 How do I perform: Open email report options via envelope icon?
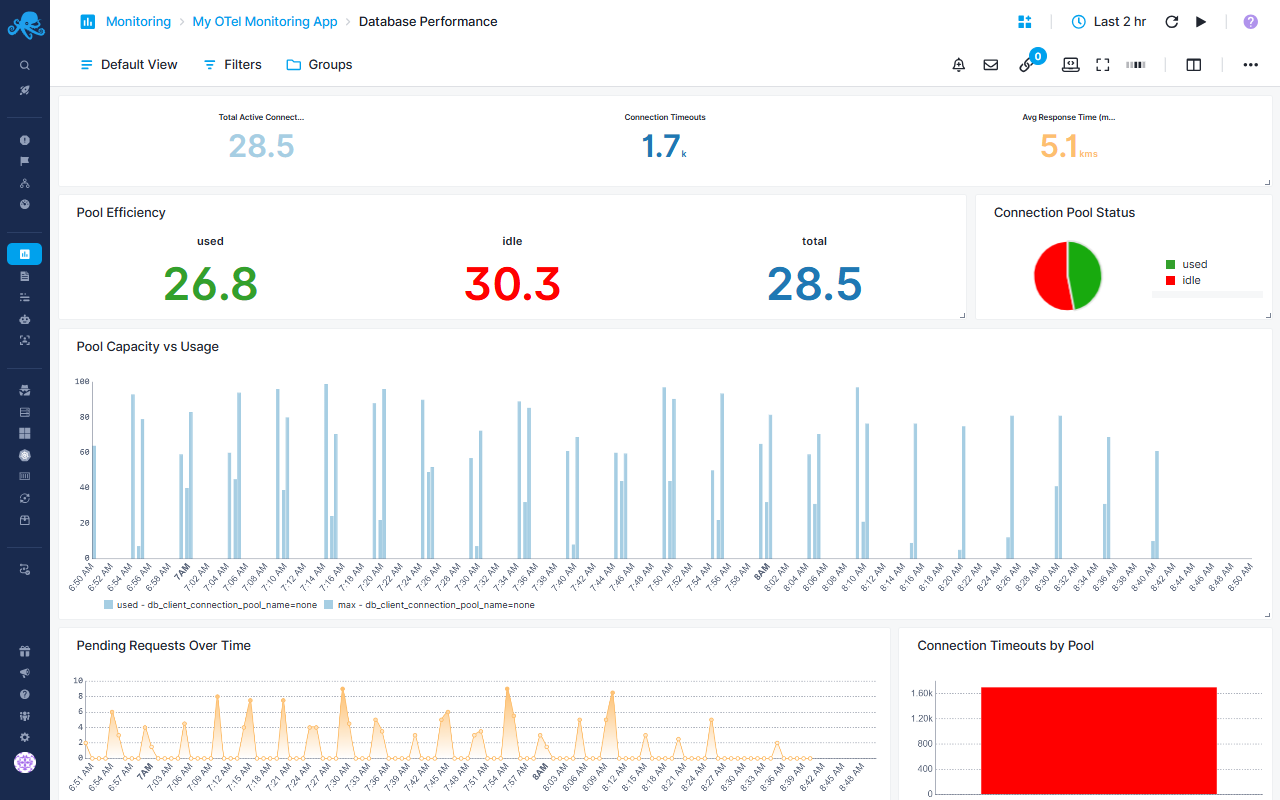pyautogui.click(x=990, y=64)
